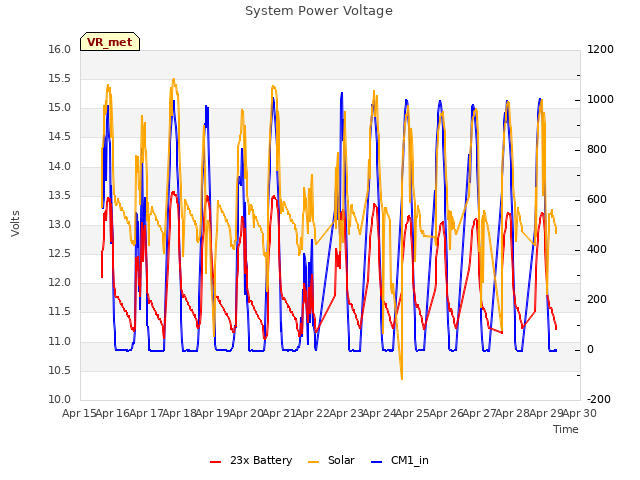Click the orange Solar legend swatch

pyautogui.click(x=313, y=462)
